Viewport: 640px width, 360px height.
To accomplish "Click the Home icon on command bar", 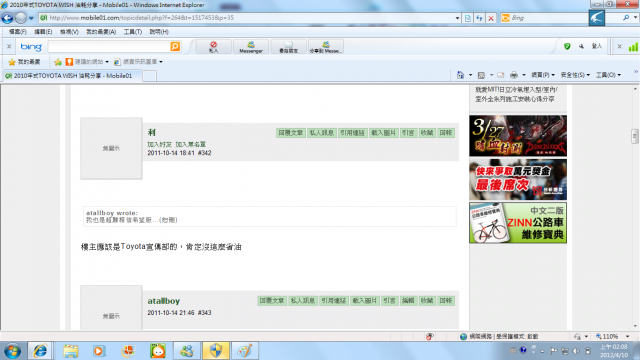I will [460, 75].
